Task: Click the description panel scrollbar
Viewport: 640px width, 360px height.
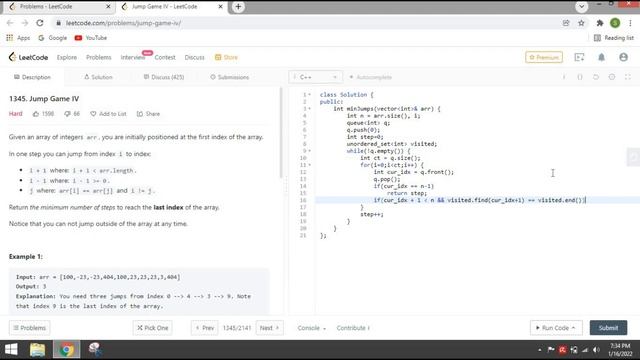Action: [280, 133]
